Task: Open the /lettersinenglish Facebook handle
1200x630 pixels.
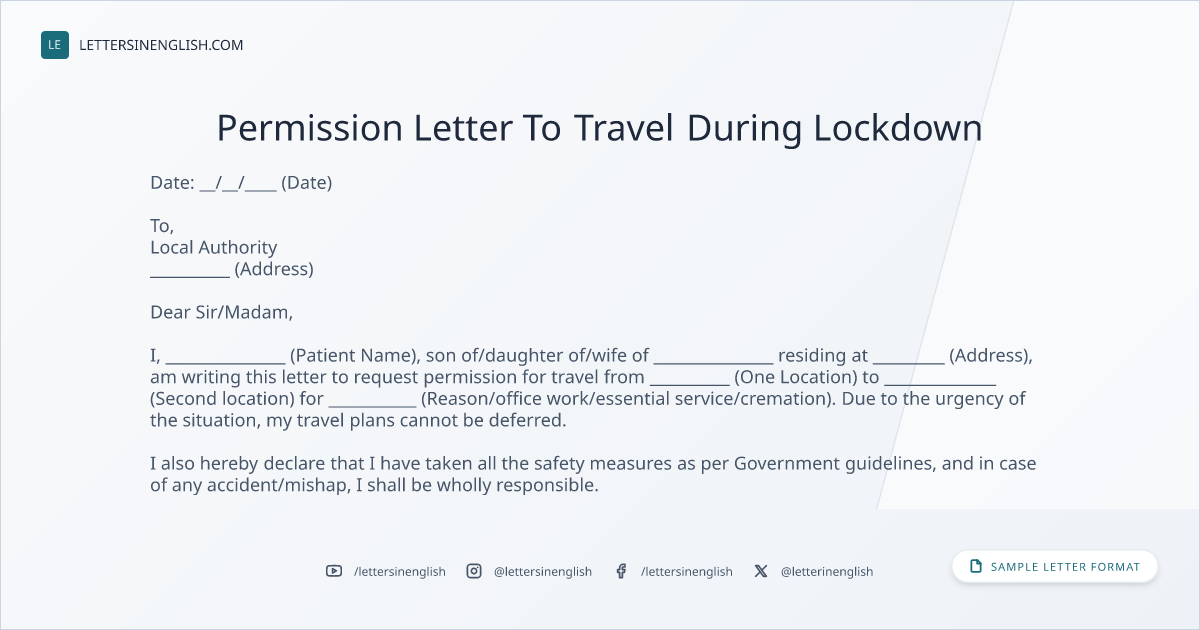Action: click(687, 571)
